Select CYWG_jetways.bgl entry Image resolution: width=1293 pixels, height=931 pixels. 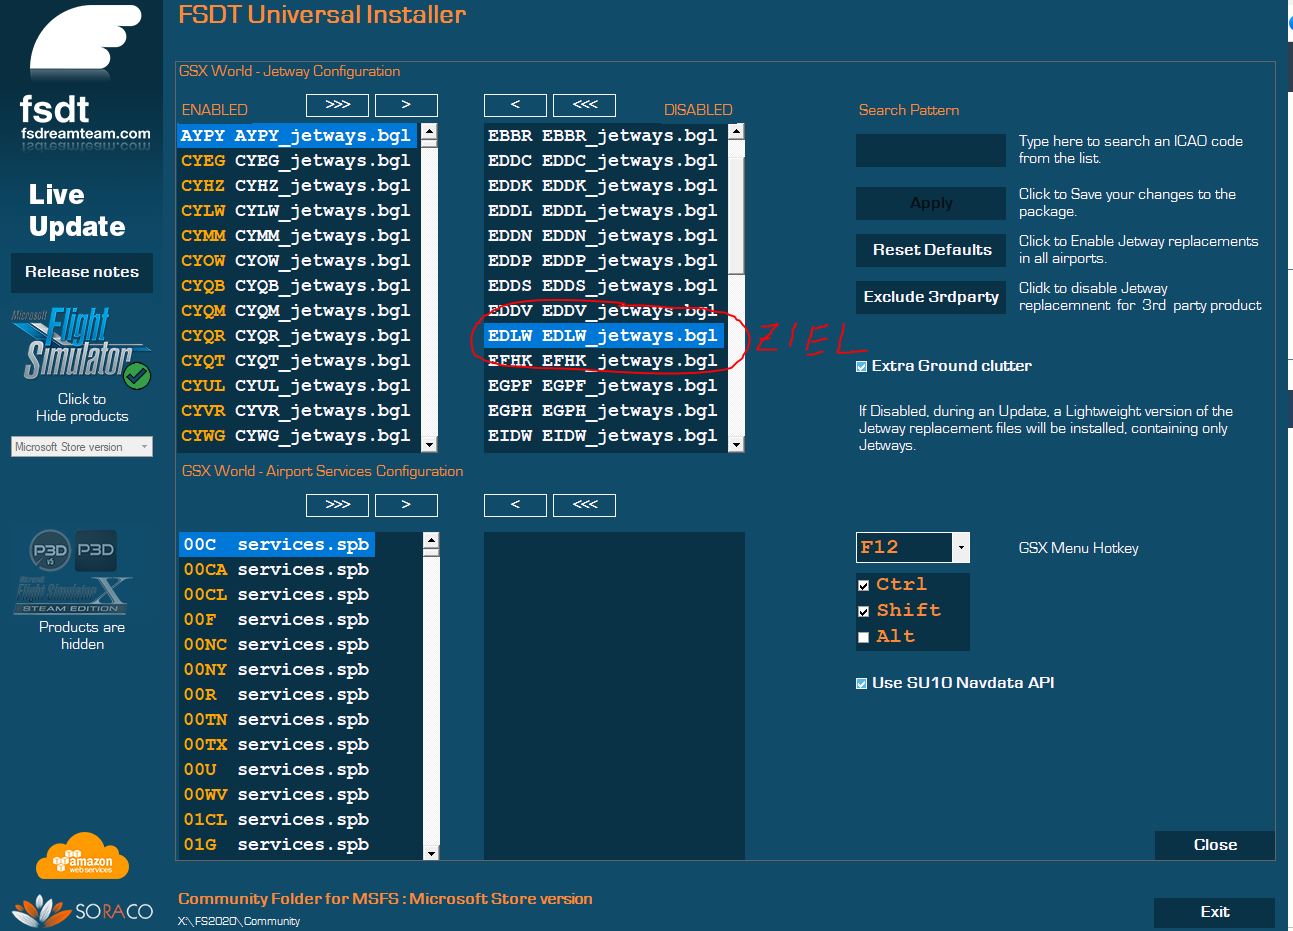tap(298, 435)
